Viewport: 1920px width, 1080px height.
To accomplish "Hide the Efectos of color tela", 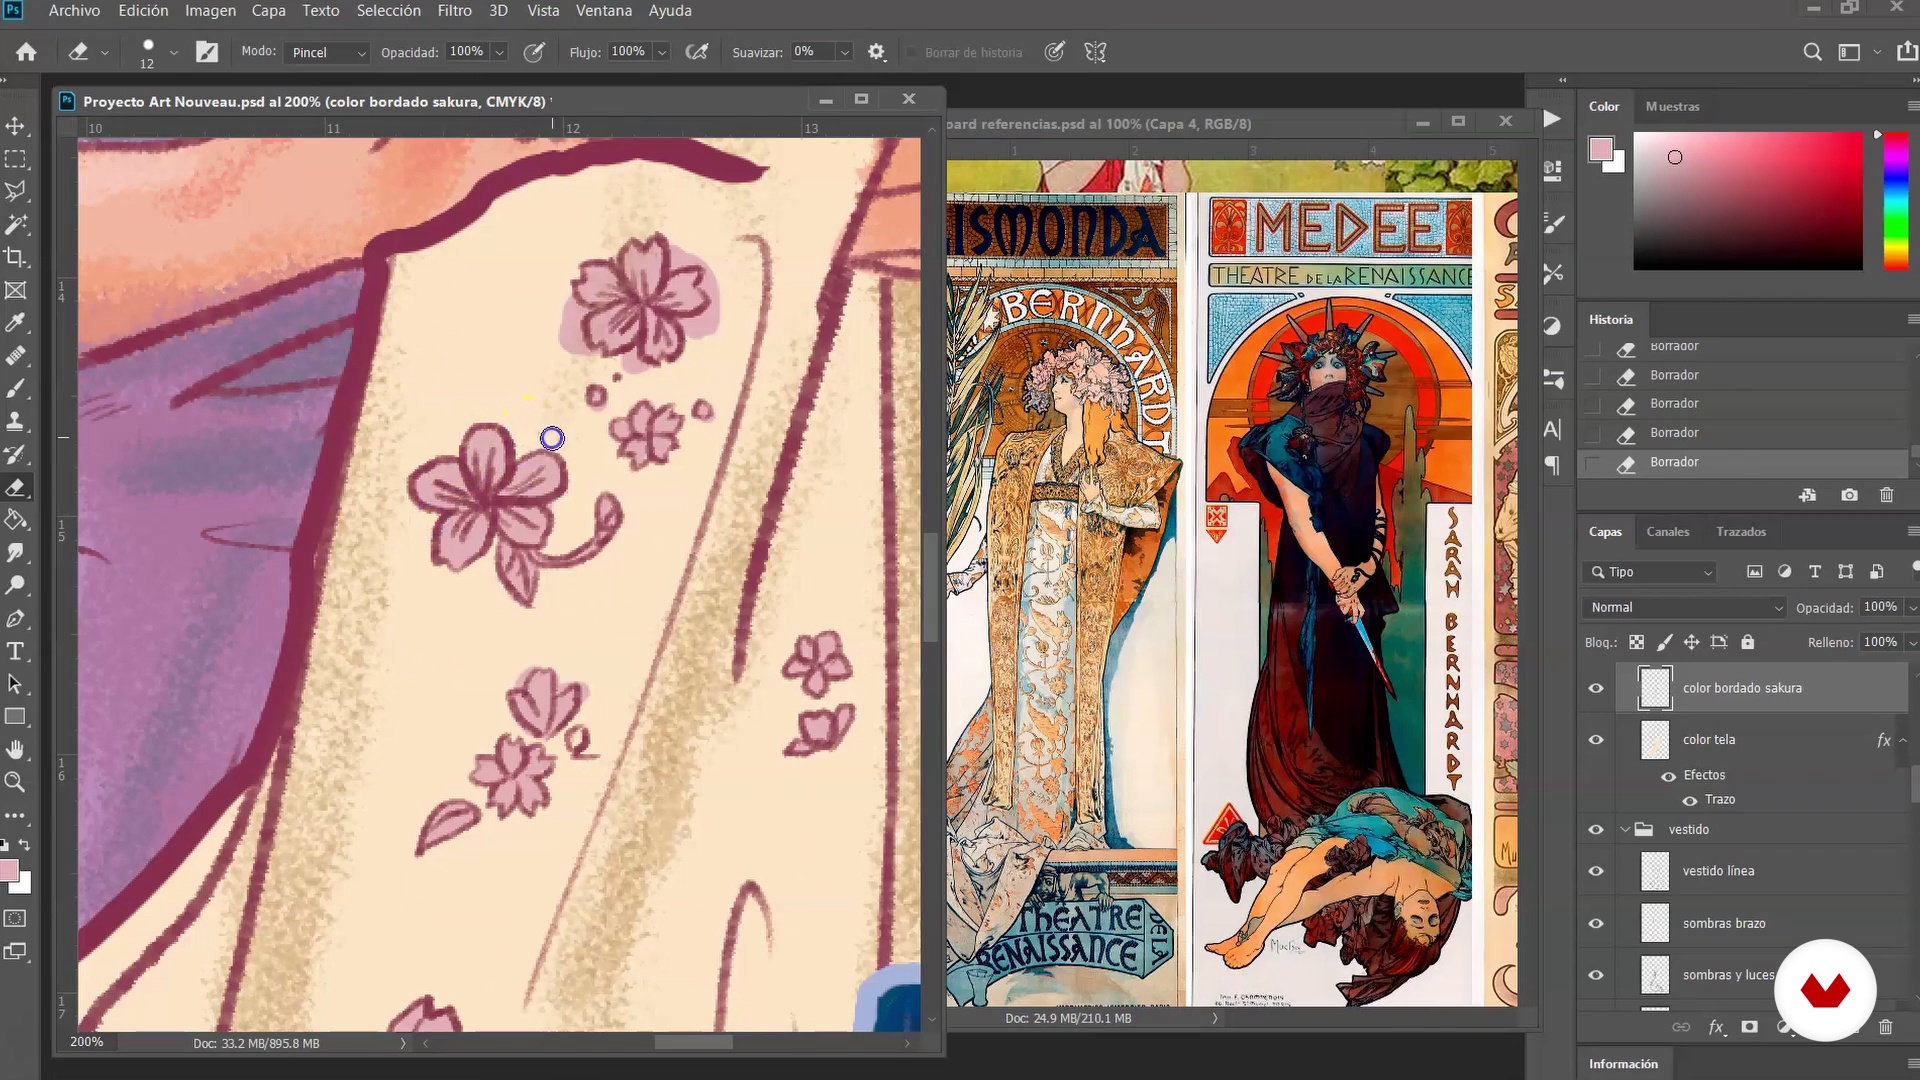I will point(1668,776).
